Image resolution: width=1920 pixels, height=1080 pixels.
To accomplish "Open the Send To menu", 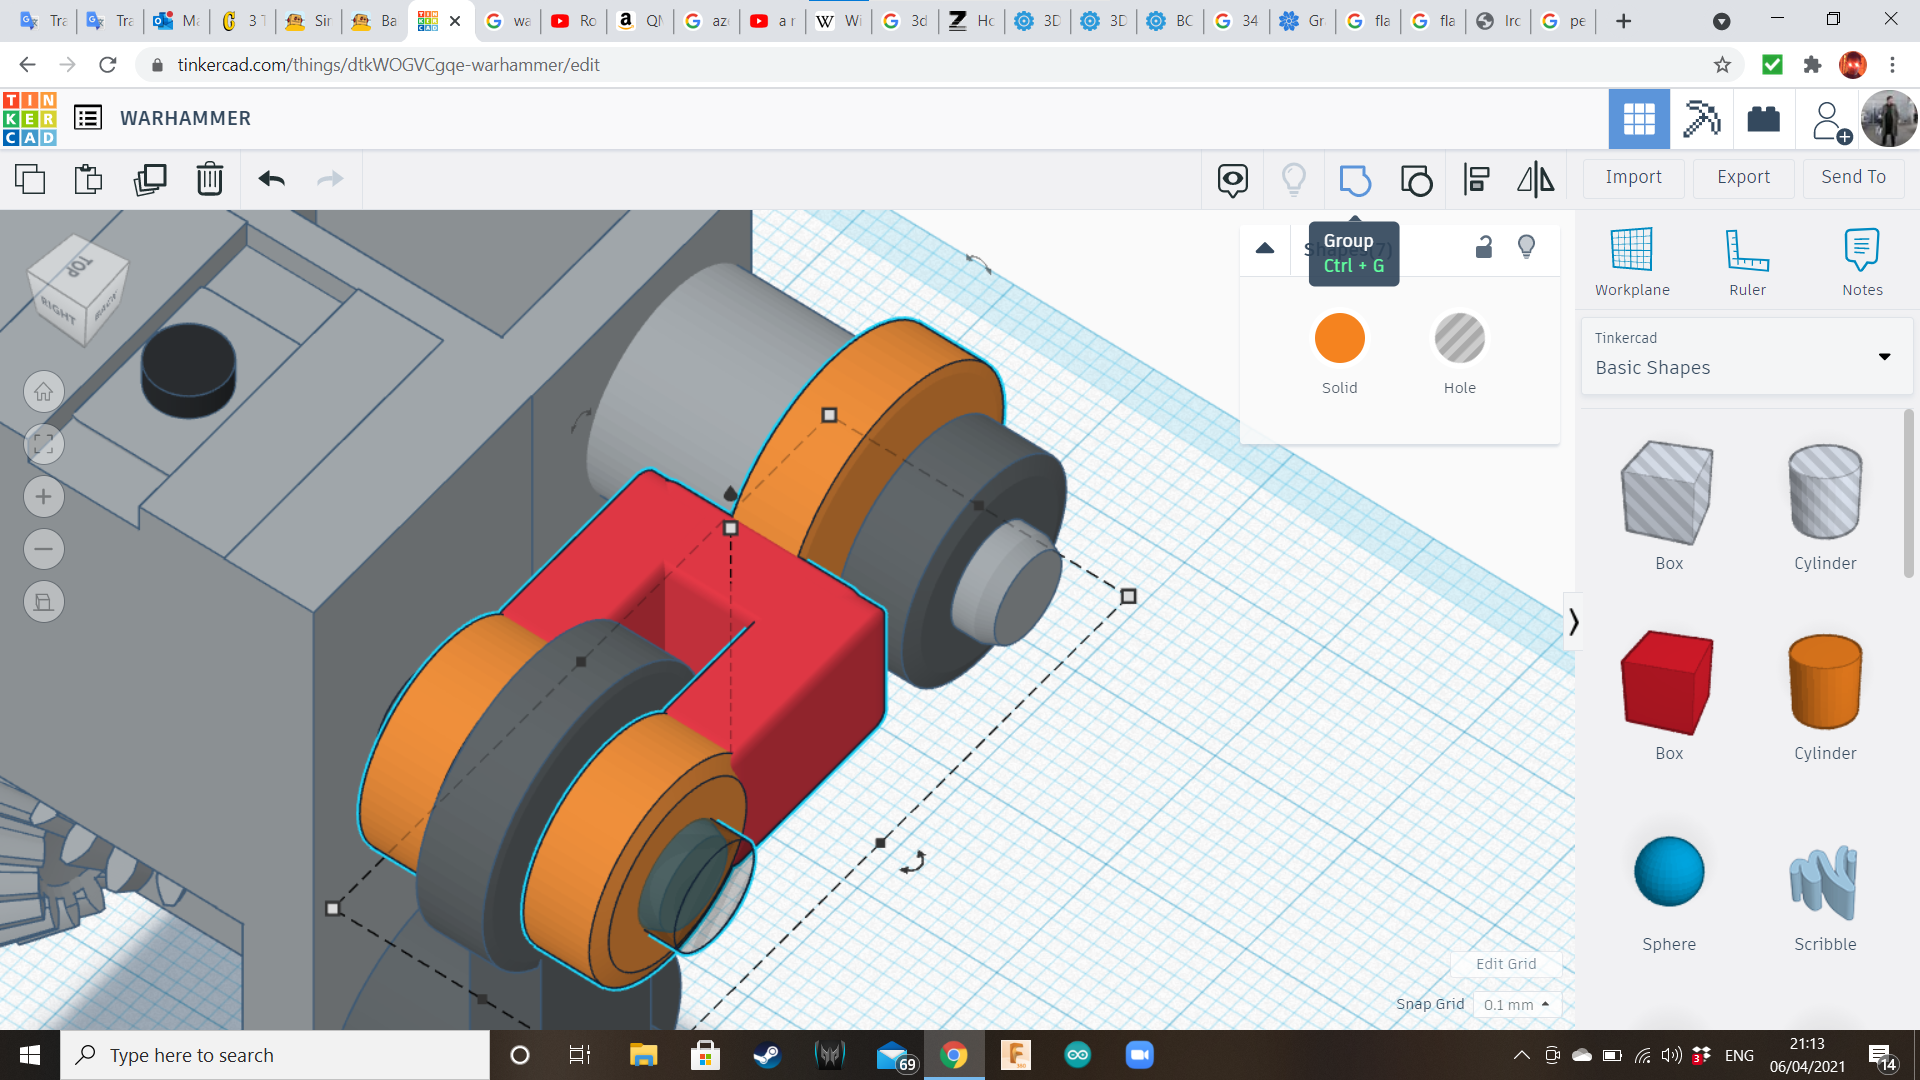I will tap(1853, 177).
